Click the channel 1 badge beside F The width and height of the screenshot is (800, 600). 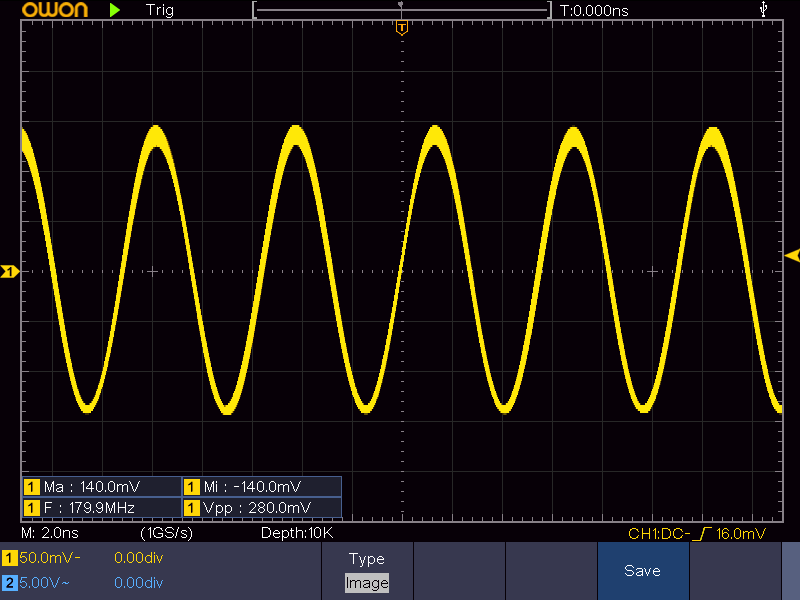(32, 508)
